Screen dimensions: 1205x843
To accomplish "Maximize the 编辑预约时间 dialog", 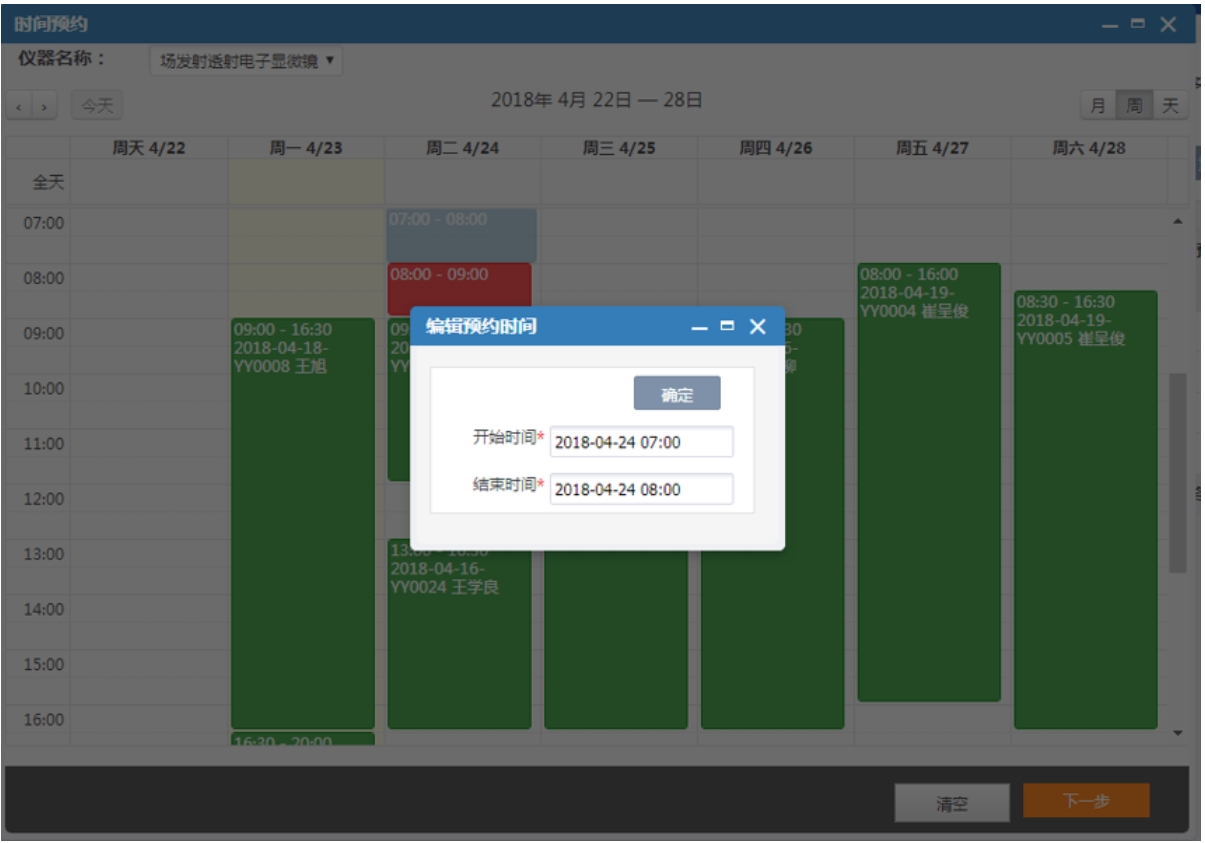I will coord(727,326).
